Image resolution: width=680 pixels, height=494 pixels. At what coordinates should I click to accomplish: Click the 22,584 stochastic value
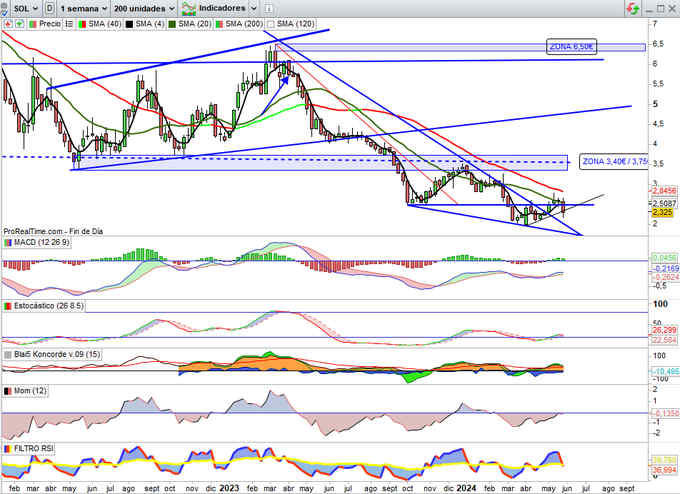pyautogui.click(x=664, y=340)
